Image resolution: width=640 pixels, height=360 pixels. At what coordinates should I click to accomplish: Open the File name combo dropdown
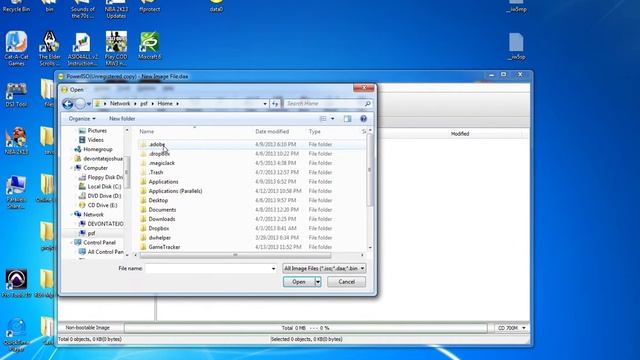pos(273,269)
